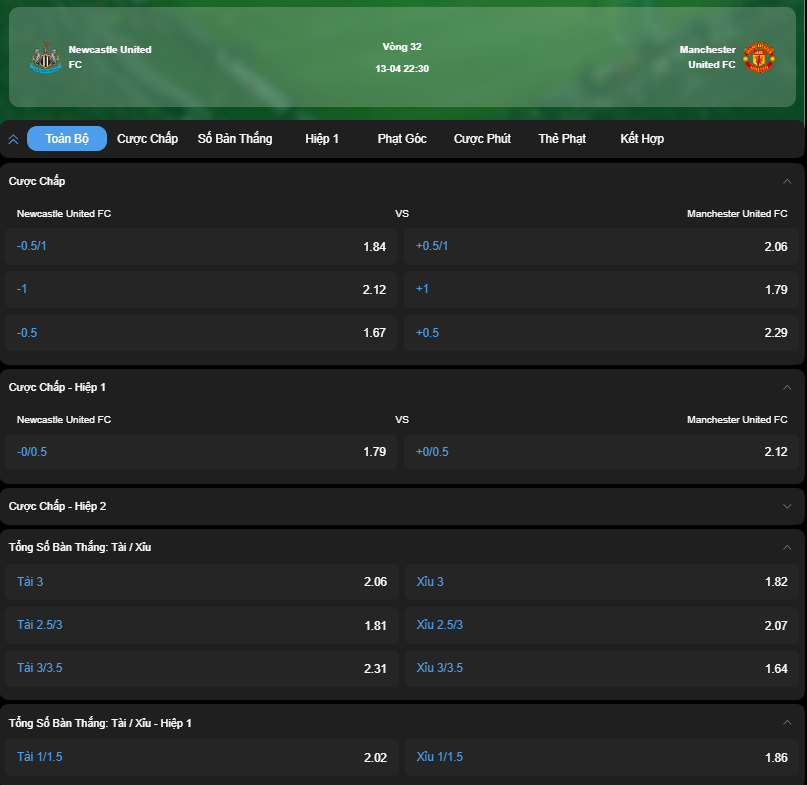Collapse Tài / Xỉu - Hiệp 1 section
Screen dimensions: 807x785
[x=787, y=723]
